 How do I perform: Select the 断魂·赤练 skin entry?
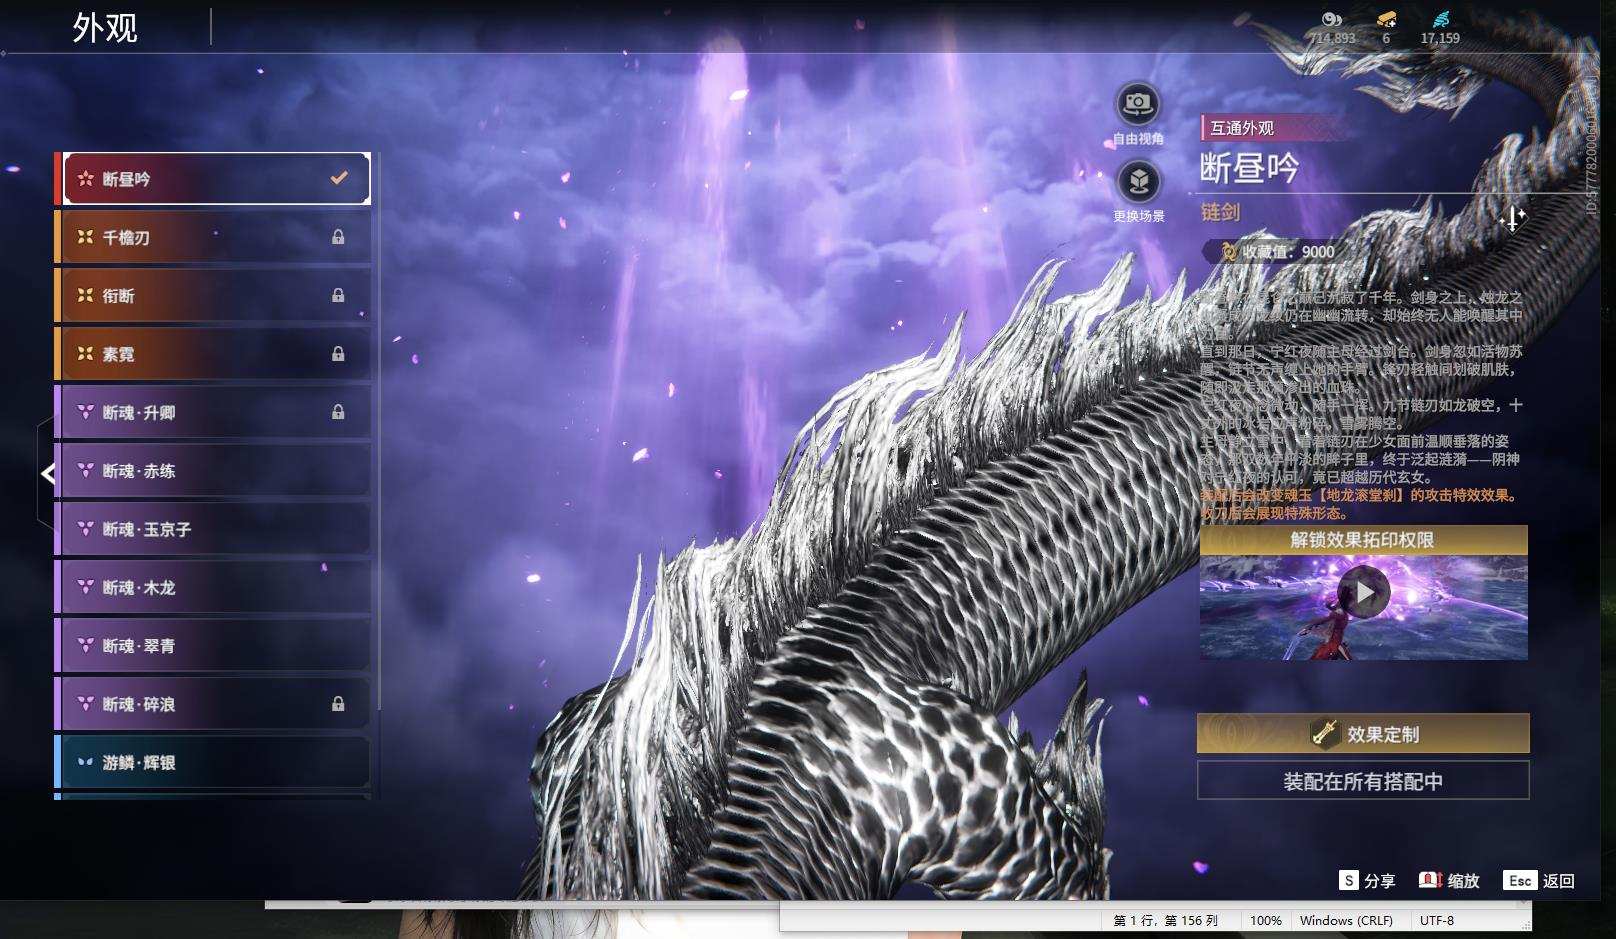(213, 470)
